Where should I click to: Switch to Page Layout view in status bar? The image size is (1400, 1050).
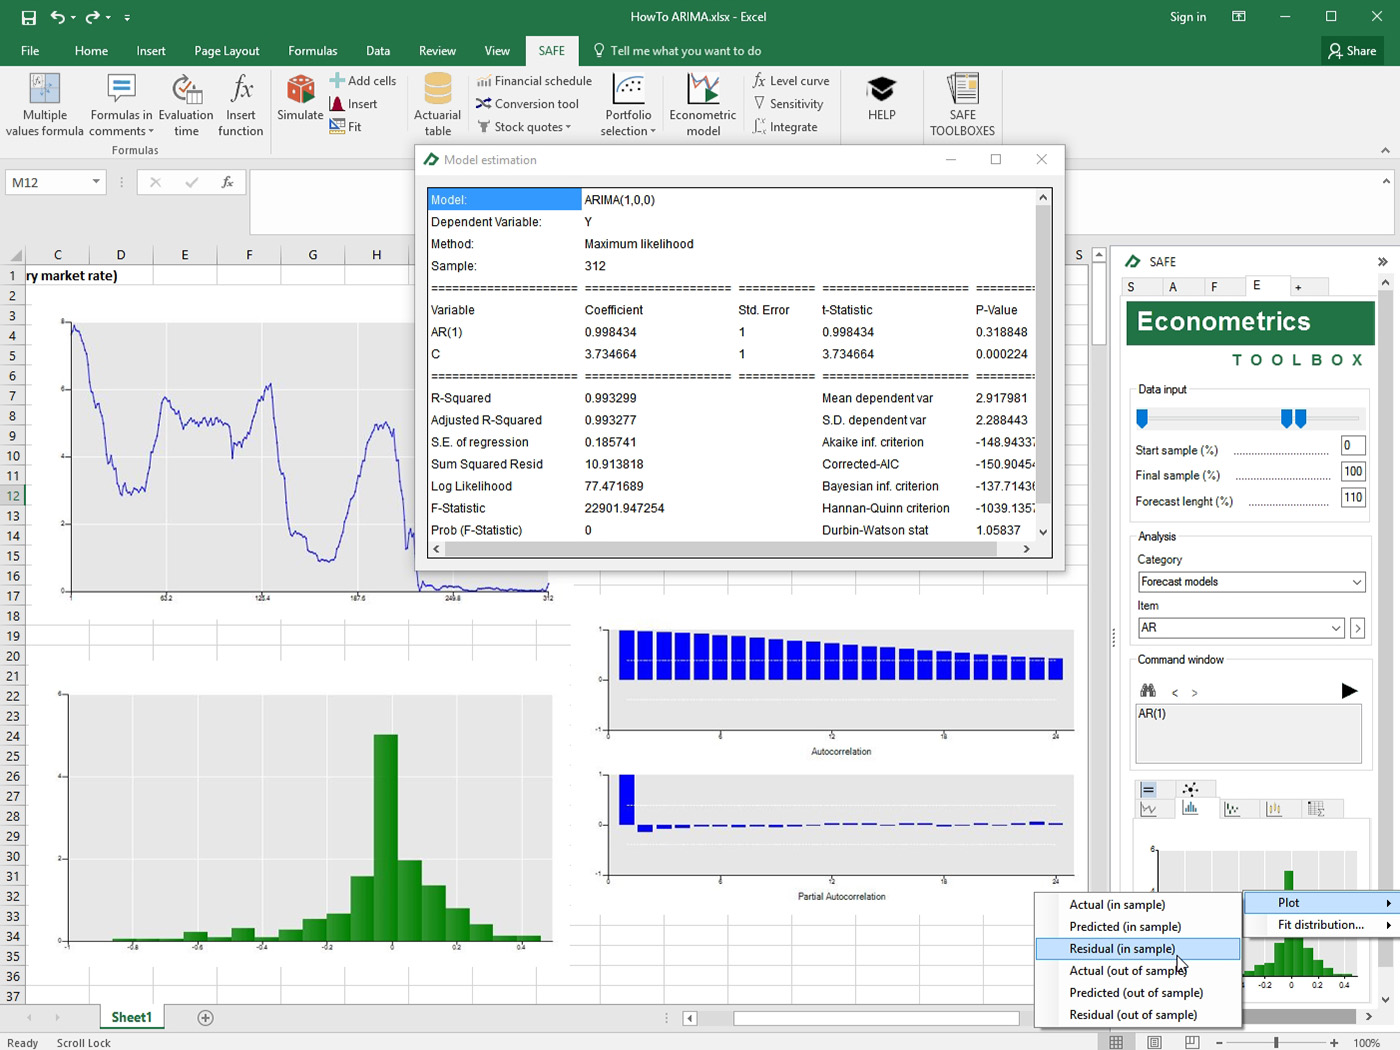1154,1042
